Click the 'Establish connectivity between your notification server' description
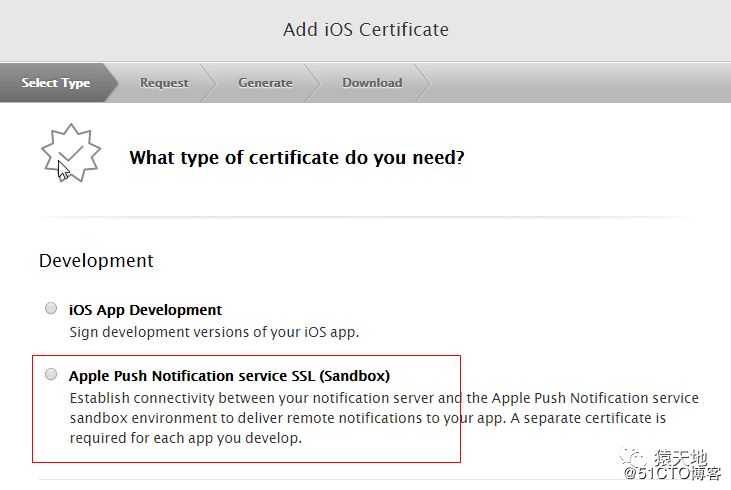731x490 pixels. [x=384, y=418]
